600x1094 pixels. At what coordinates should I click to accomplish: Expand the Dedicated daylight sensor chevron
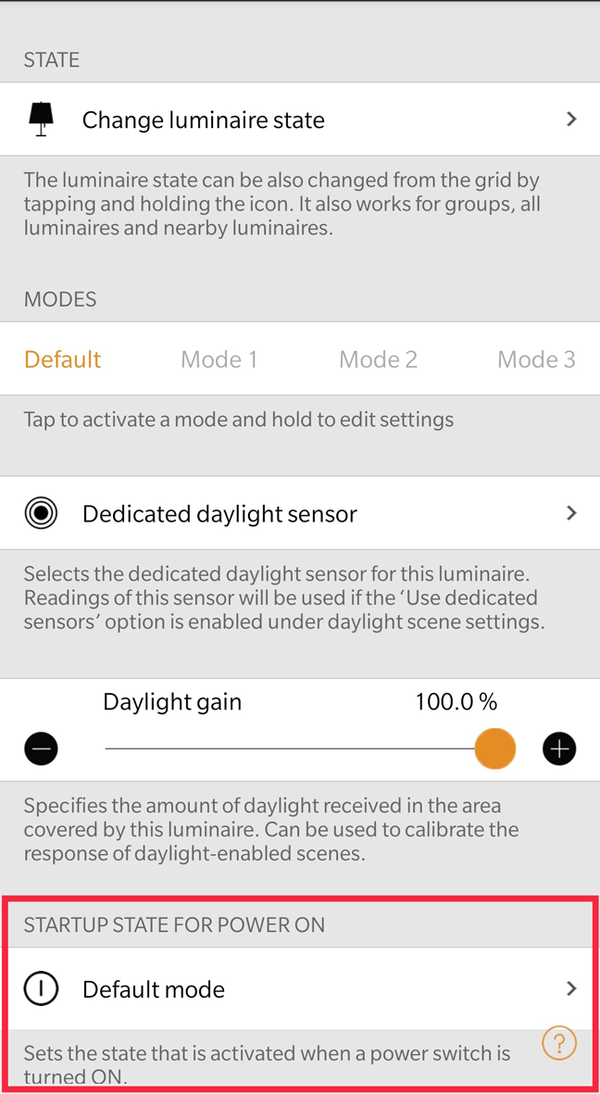571,513
